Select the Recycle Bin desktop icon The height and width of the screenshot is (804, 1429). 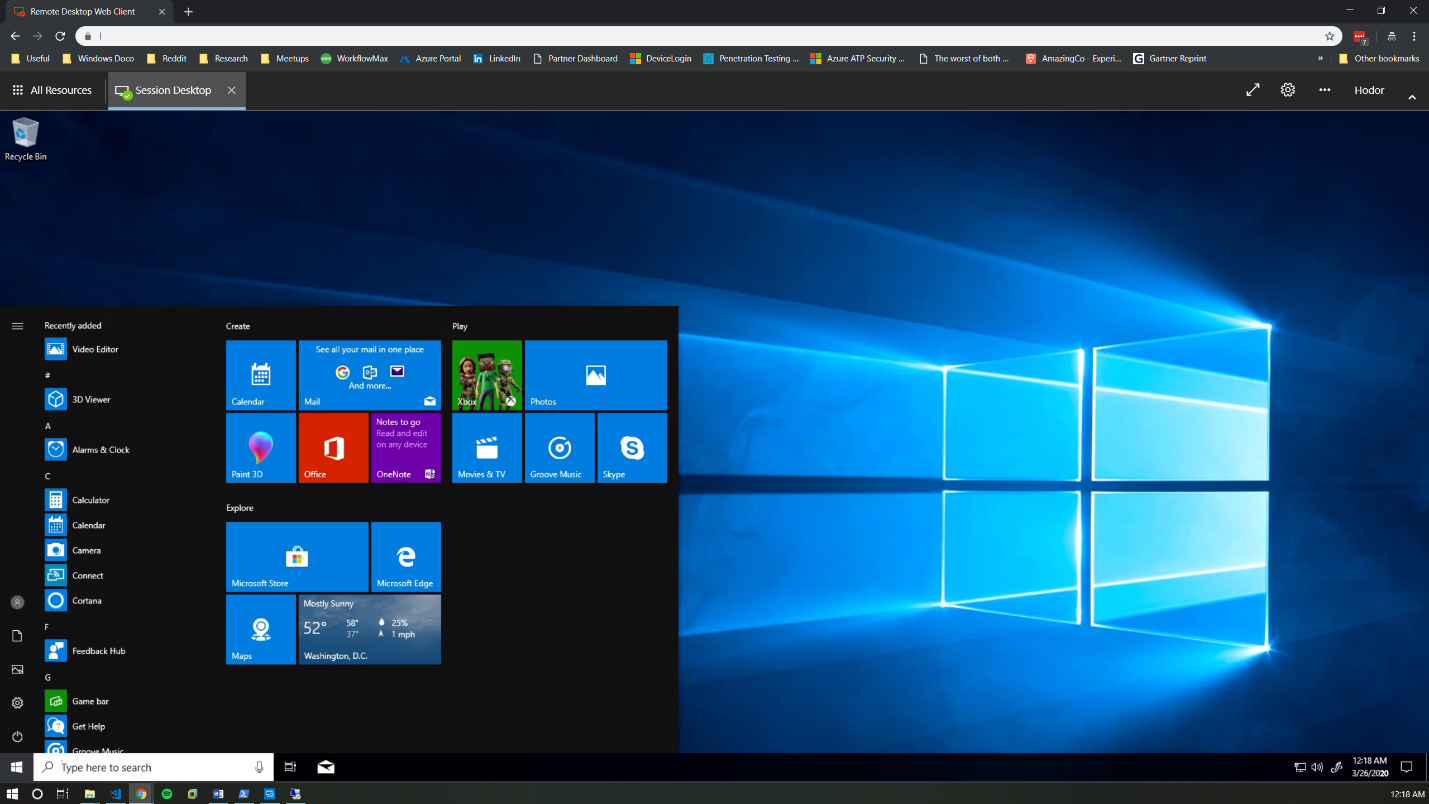click(x=25, y=139)
